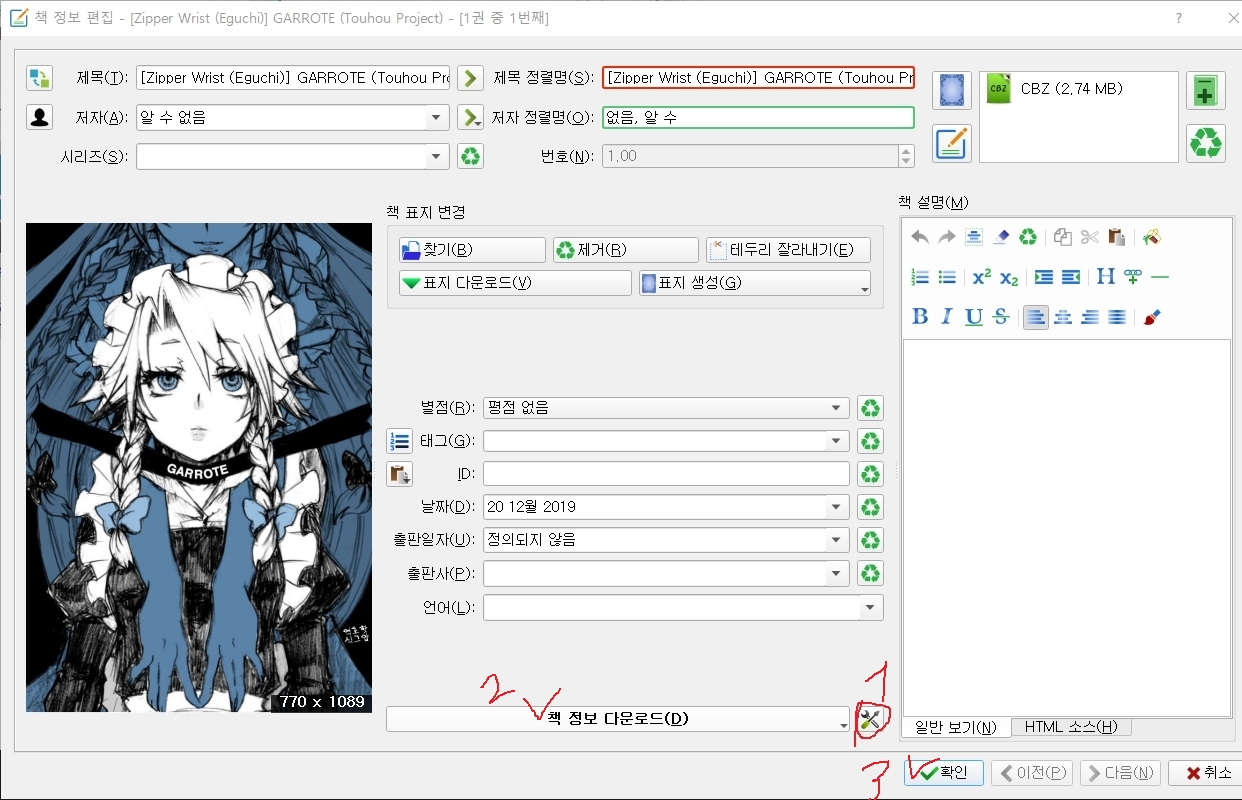Expand the series dropdown list
Image resolution: width=1242 pixels, height=800 pixels.
click(x=436, y=157)
